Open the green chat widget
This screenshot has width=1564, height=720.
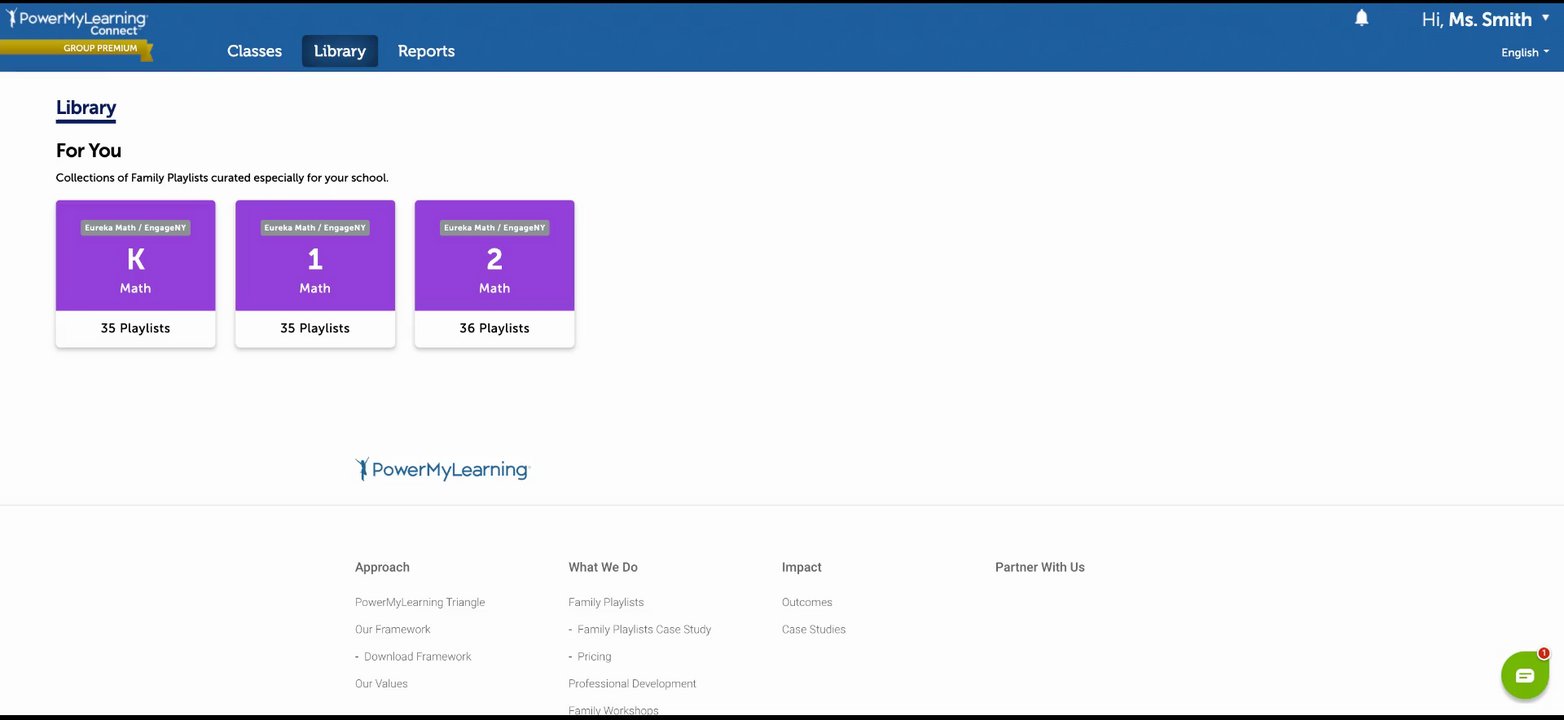pos(1524,675)
